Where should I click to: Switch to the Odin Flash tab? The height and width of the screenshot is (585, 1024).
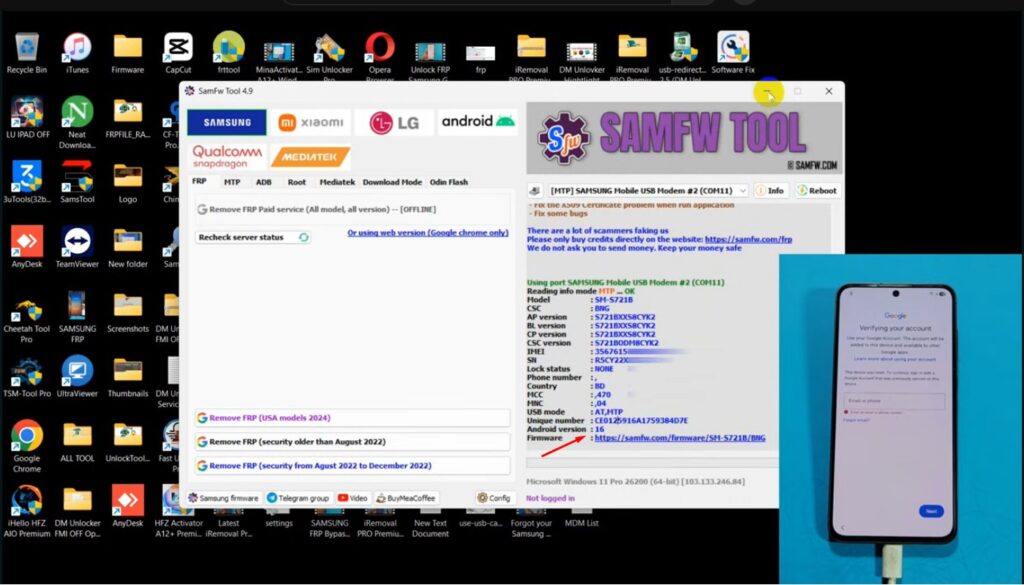pyautogui.click(x=448, y=182)
